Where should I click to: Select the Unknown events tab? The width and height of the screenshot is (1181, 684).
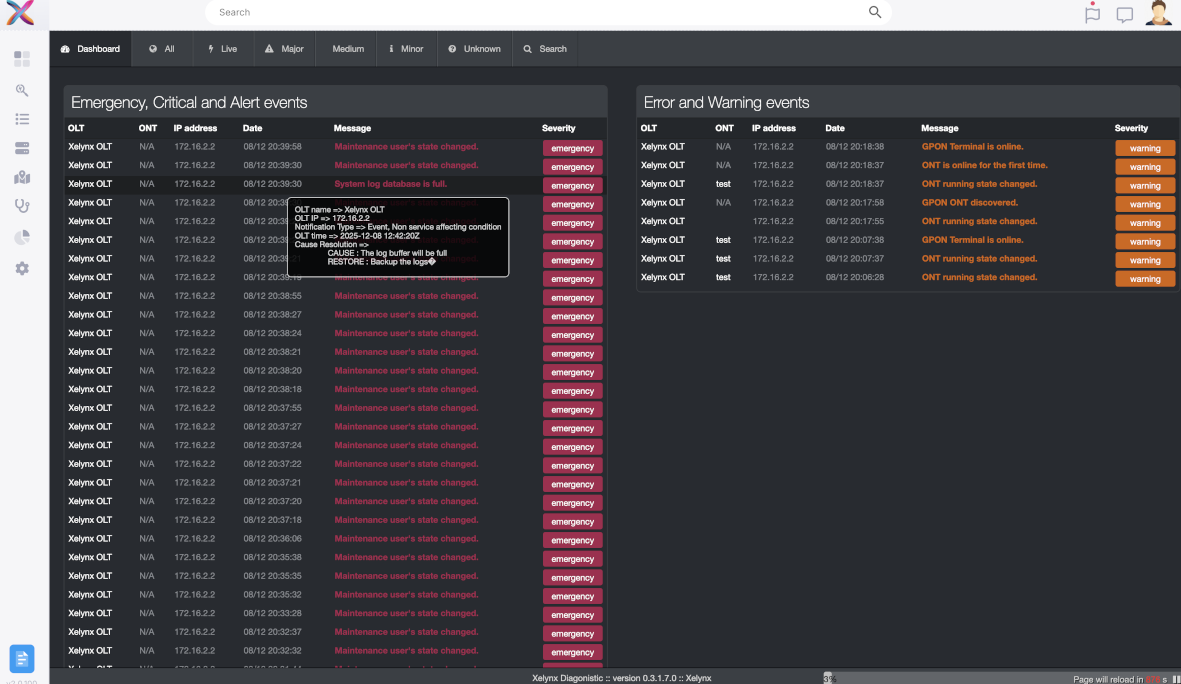(x=474, y=49)
